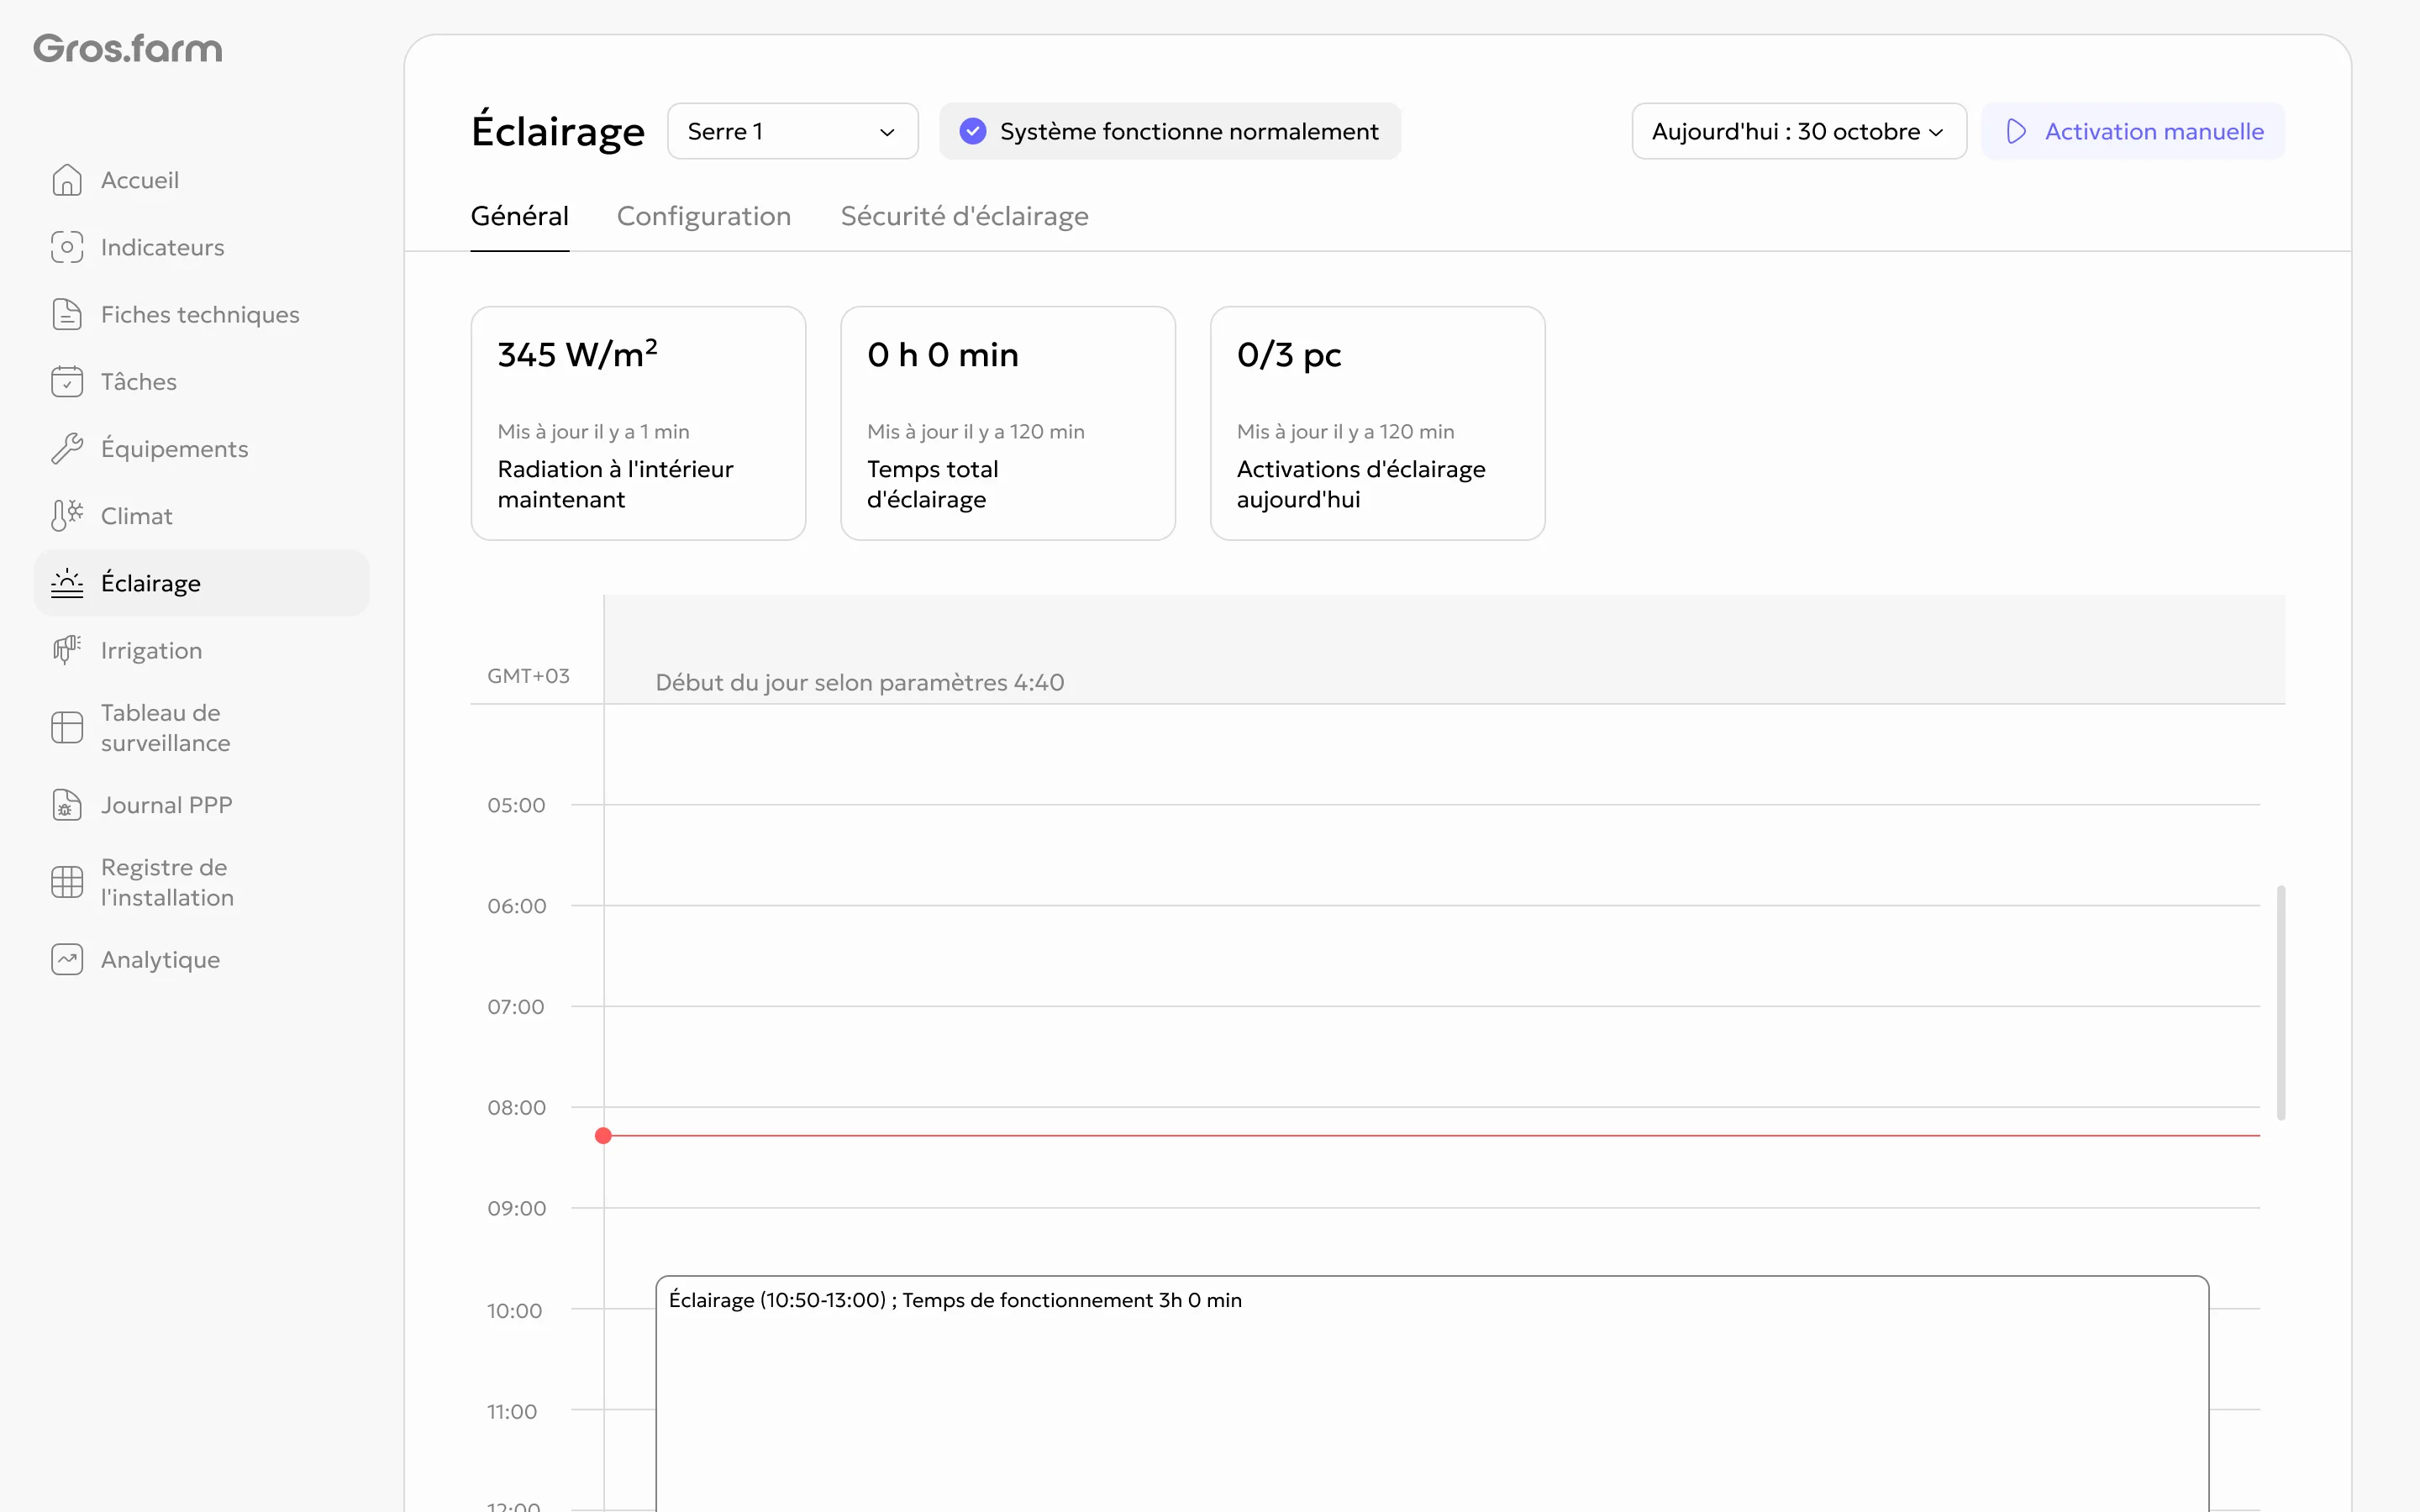Click 'Mis à jour il y a 1 min' text
This screenshot has width=2420, height=1512.
tap(593, 431)
